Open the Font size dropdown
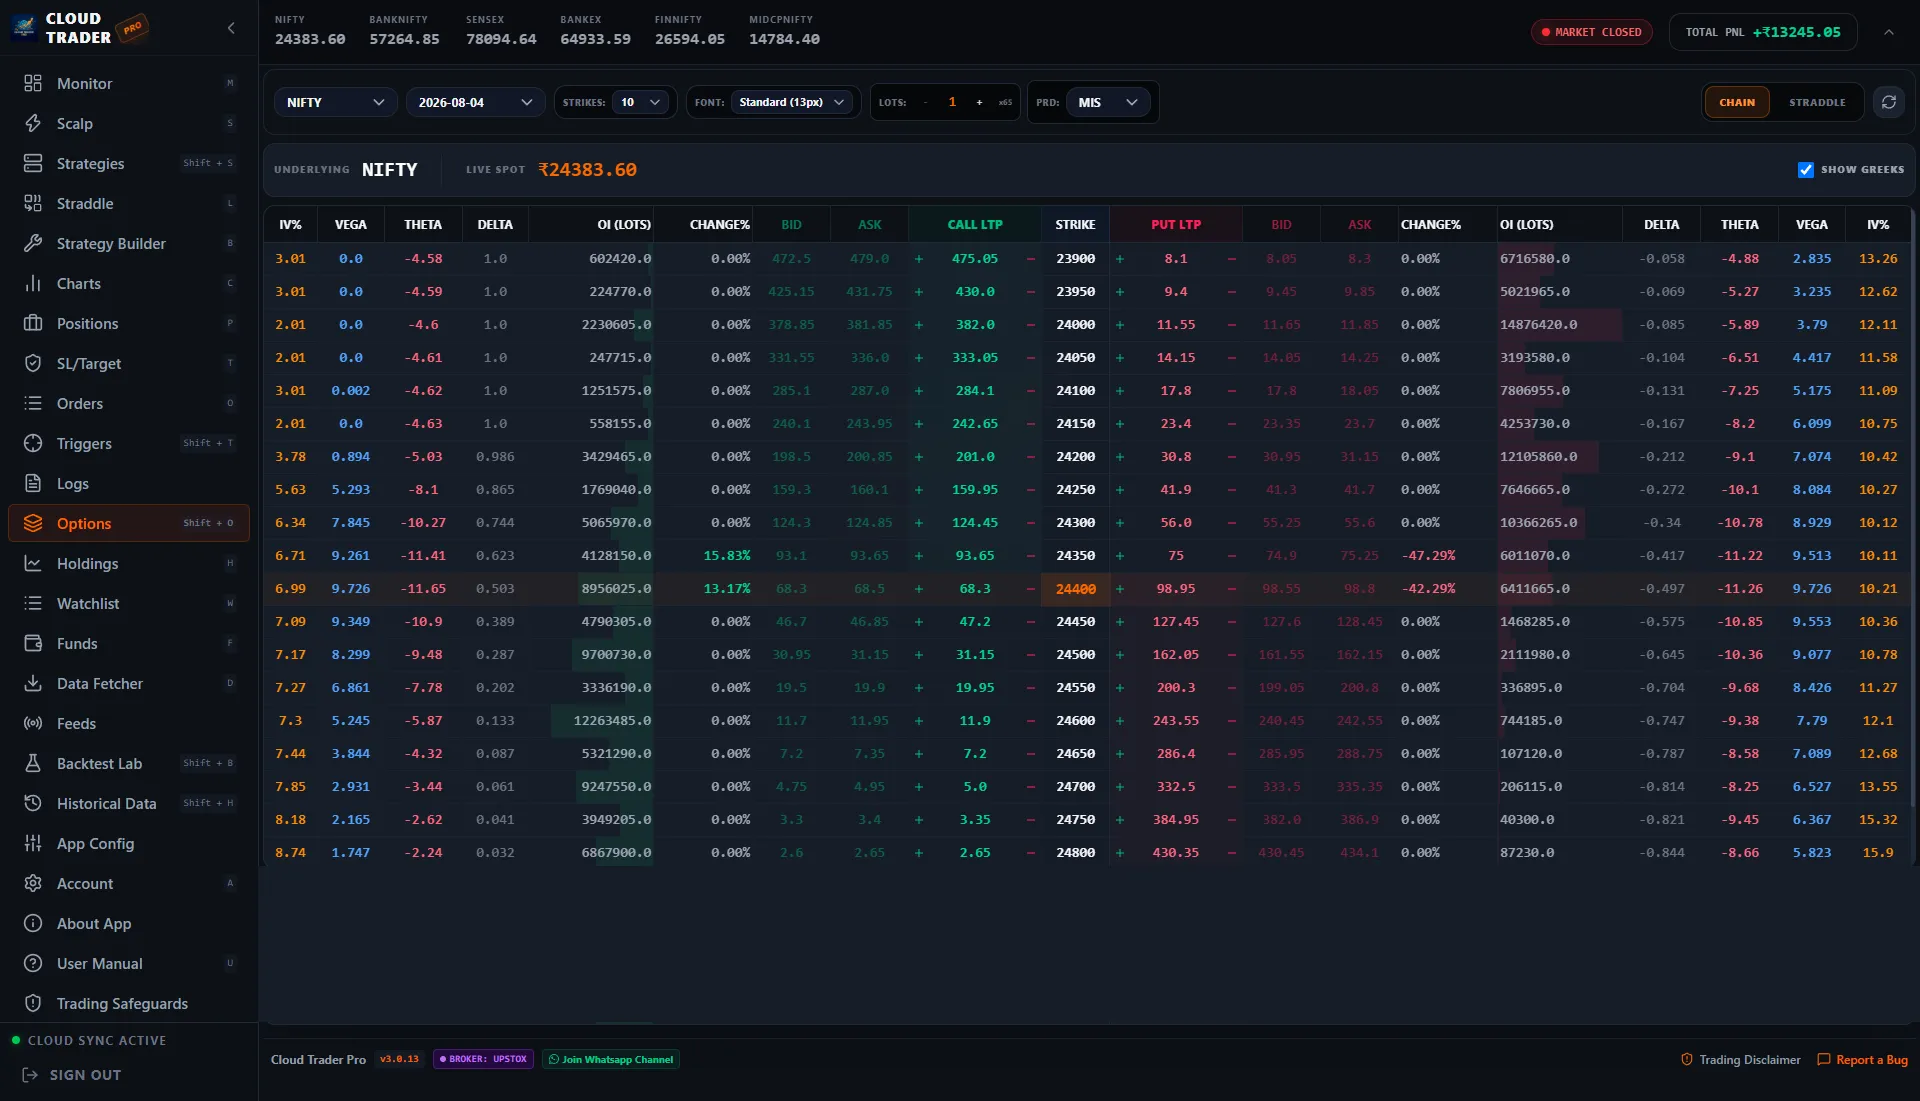The image size is (1920, 1101). (792, 102)
